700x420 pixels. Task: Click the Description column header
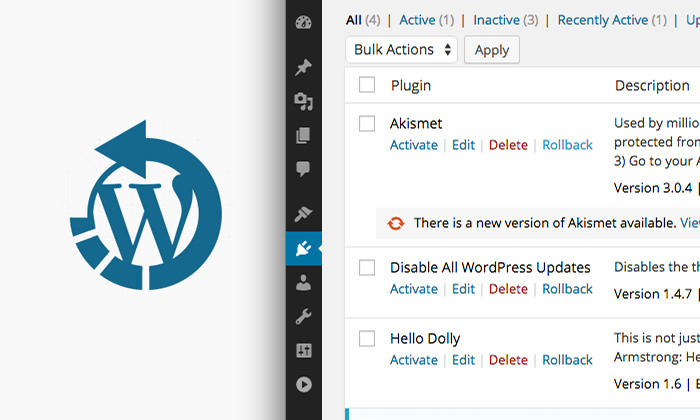(x=652, y=86)
